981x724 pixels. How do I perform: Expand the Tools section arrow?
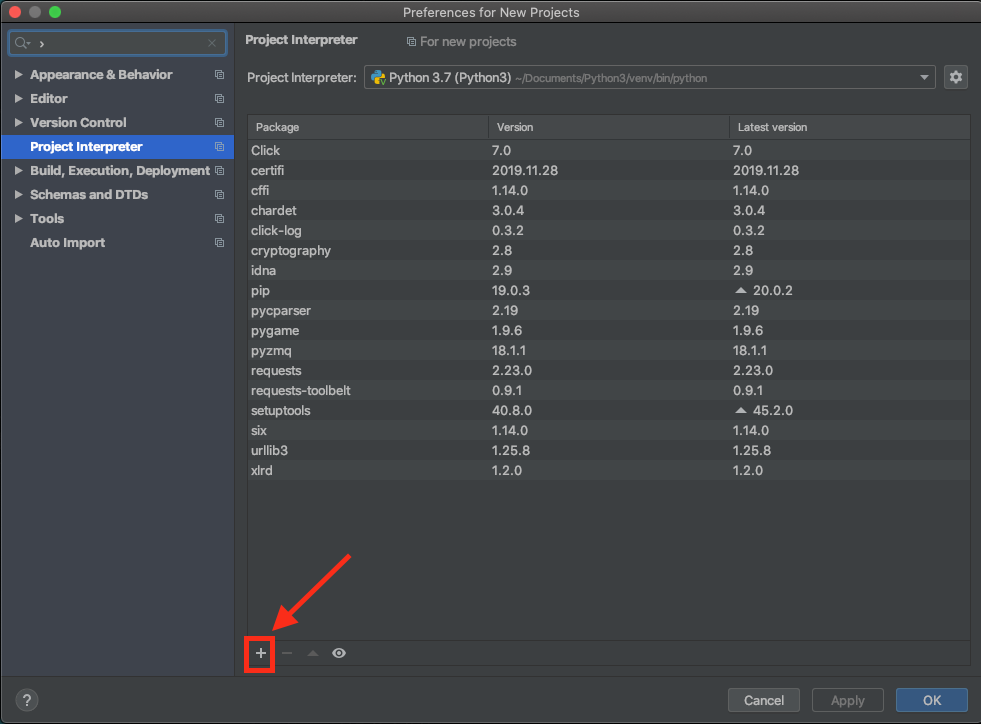[19, 218]
